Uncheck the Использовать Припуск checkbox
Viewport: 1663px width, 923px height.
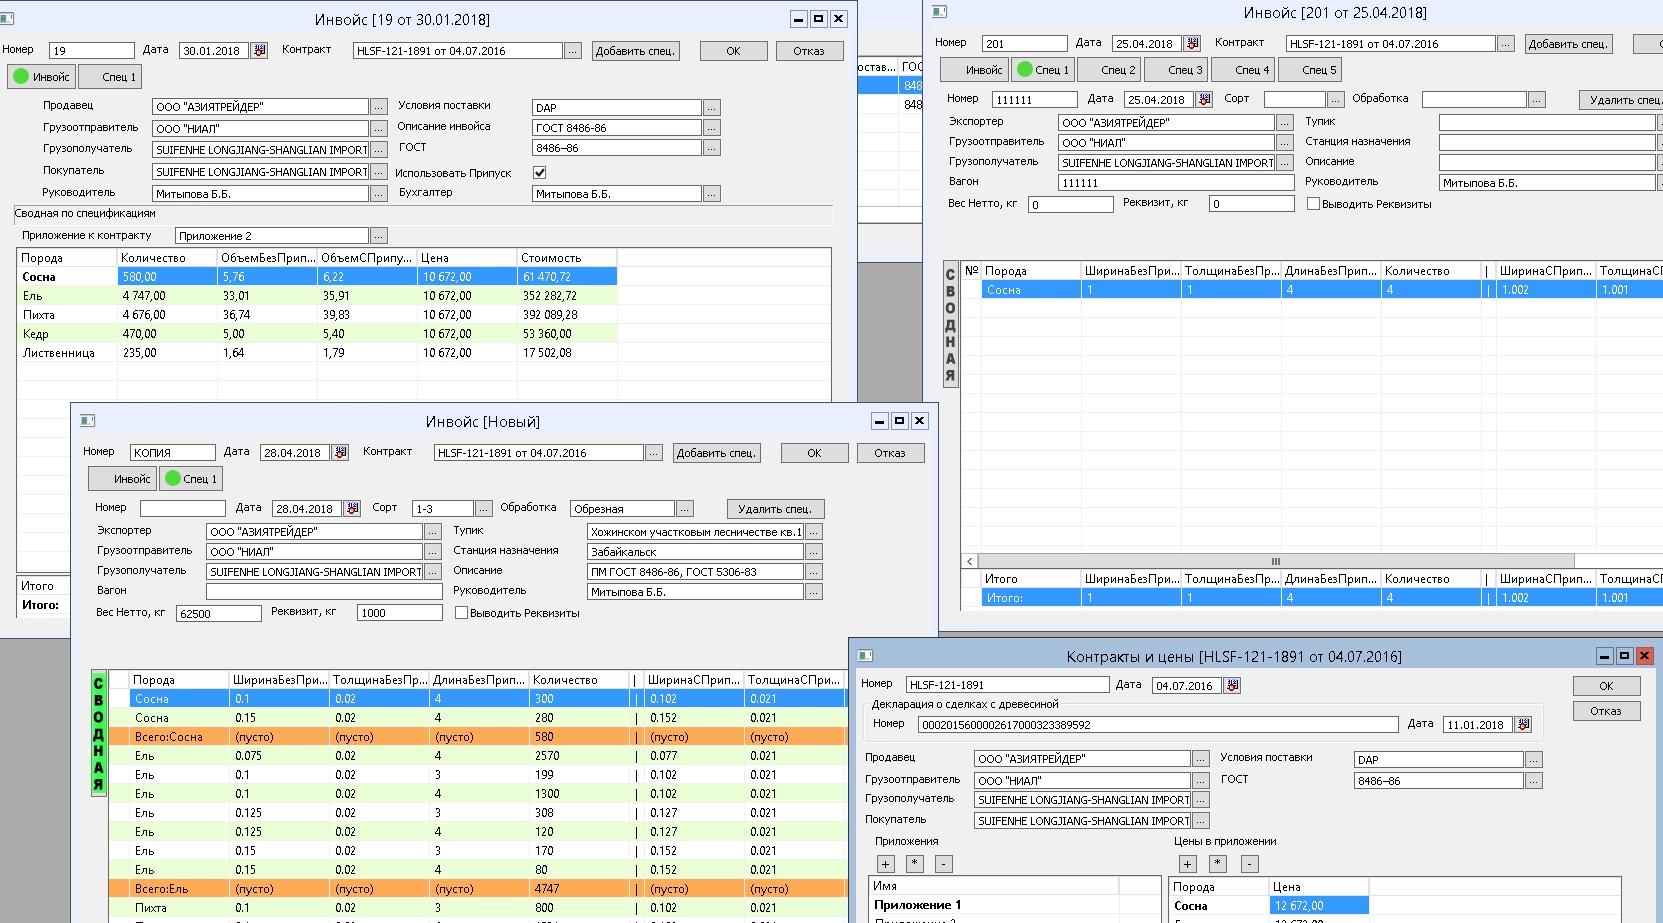tap(540, 173)
